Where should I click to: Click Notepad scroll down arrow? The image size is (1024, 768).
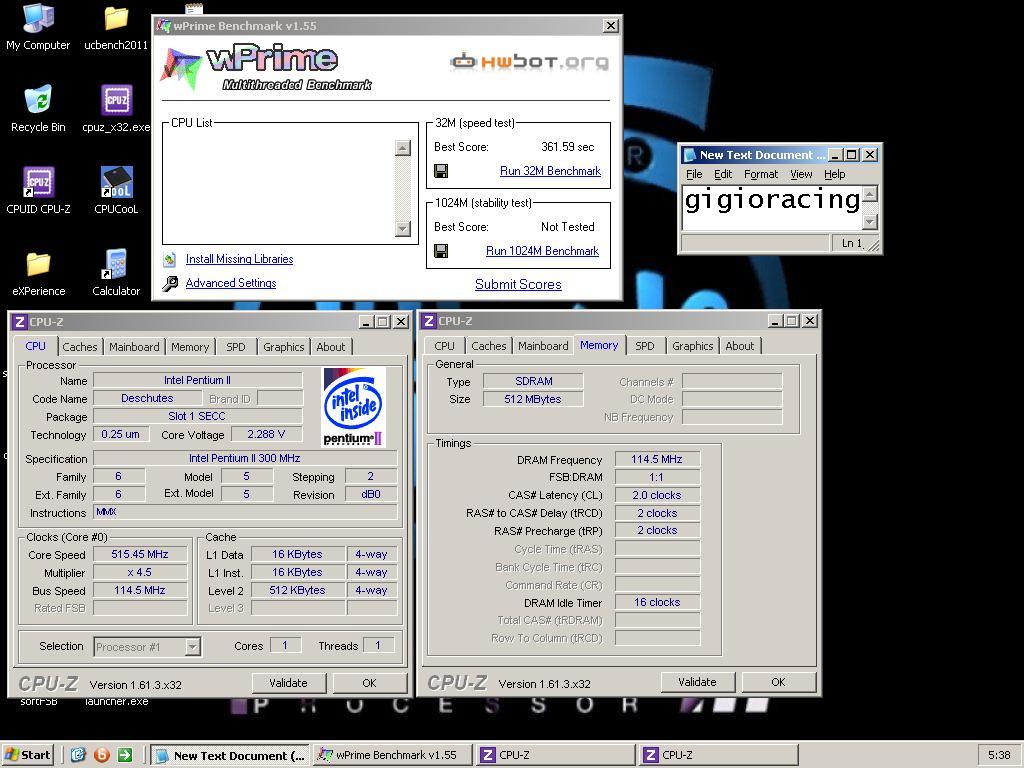tap(870, 222)
